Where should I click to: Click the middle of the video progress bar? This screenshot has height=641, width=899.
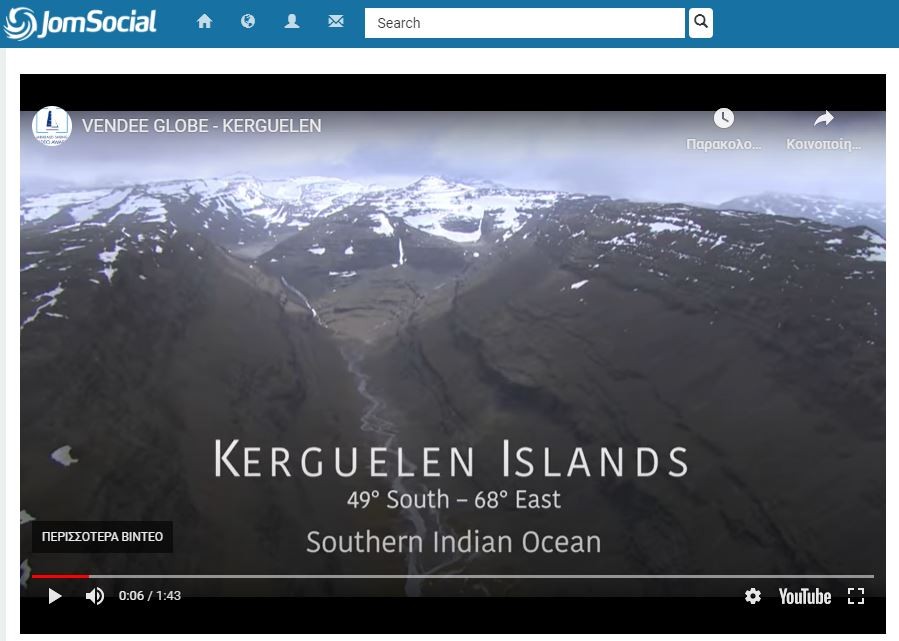point(453,576)
